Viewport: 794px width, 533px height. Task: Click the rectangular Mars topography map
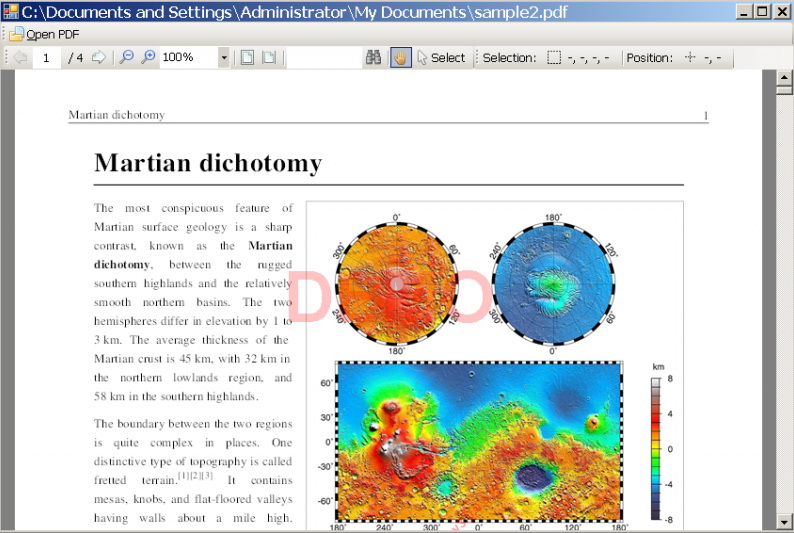(479, 441)
